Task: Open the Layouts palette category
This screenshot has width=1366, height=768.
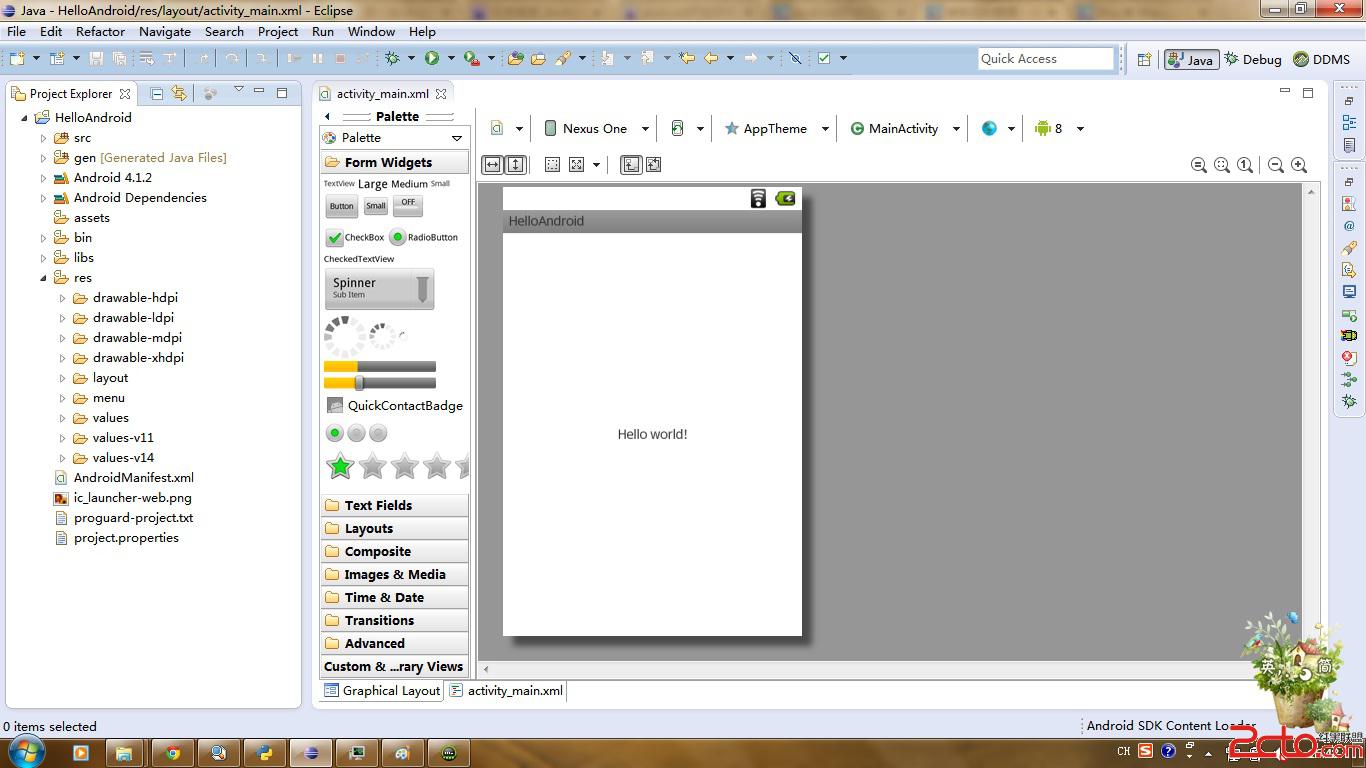Action: tap(368, 528)
